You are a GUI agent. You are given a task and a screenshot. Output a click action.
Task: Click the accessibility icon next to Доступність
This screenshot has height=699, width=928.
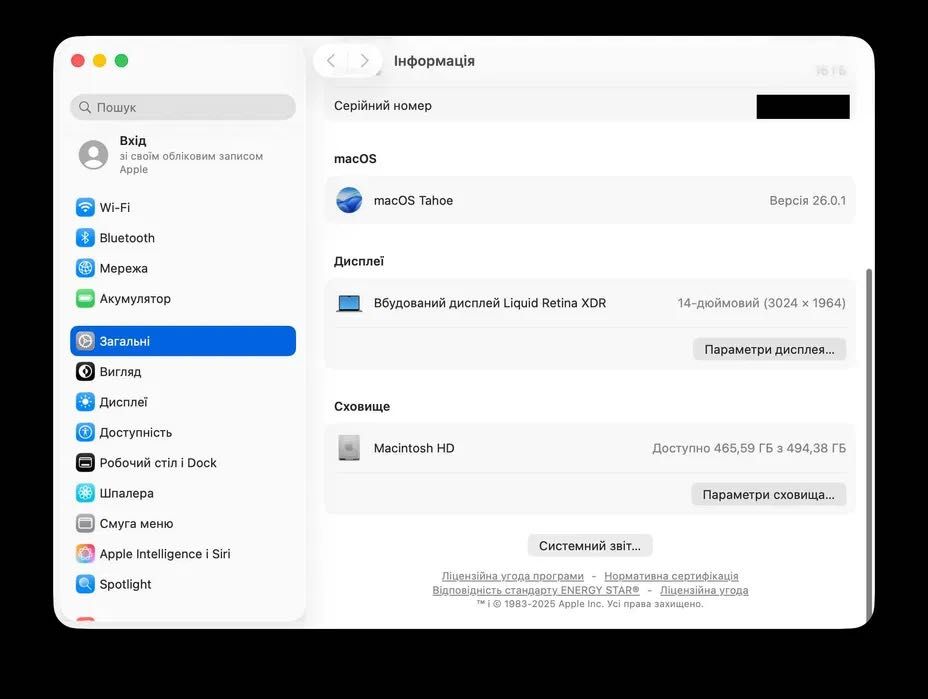tap(85, 432)
